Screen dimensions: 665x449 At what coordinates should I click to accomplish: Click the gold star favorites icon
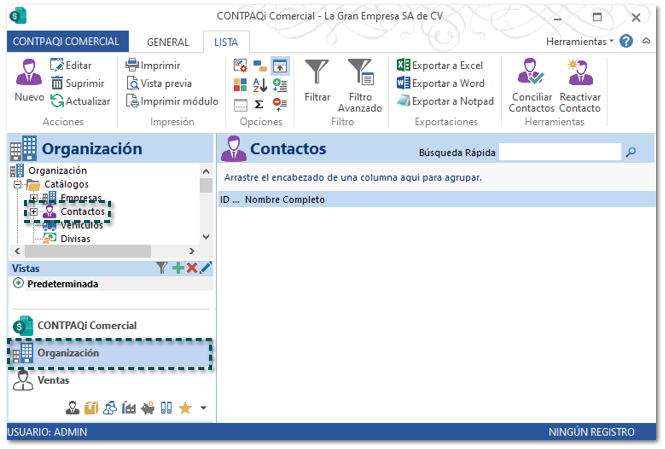[185, 408]
